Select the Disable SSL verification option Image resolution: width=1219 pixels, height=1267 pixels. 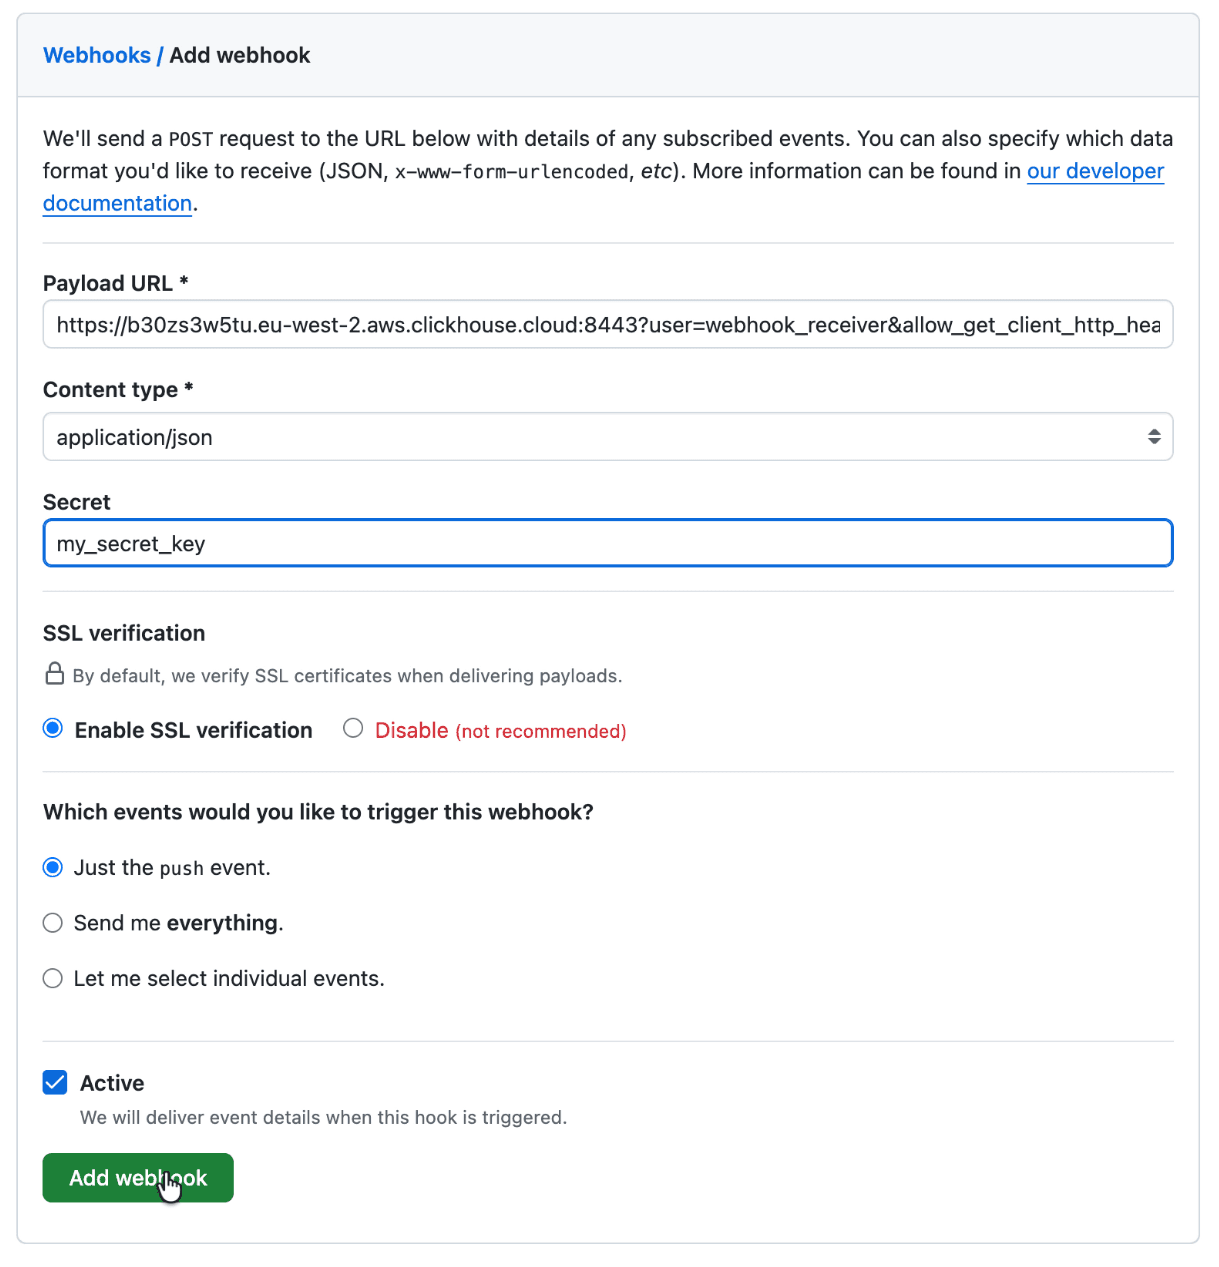pos(353,729)
